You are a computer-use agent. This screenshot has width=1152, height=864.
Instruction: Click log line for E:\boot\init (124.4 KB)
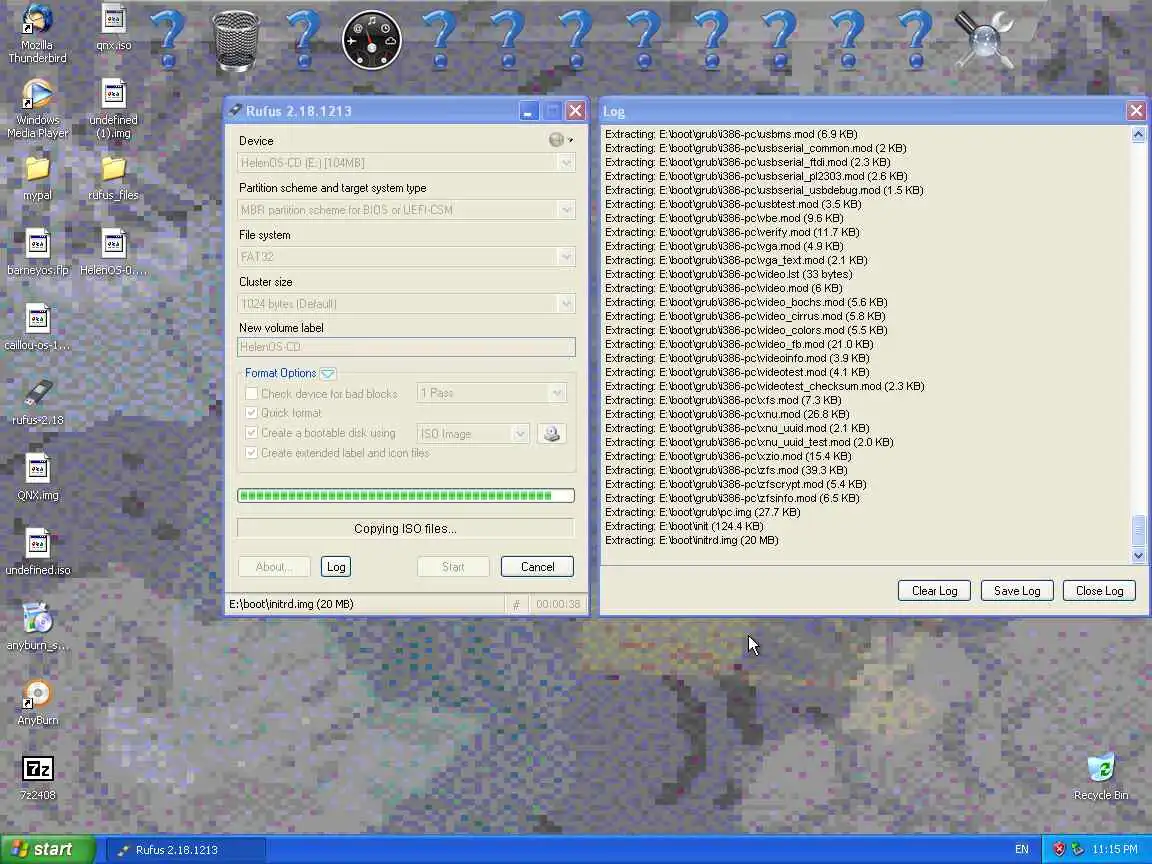pyautogui.click(x=684, y=526)
